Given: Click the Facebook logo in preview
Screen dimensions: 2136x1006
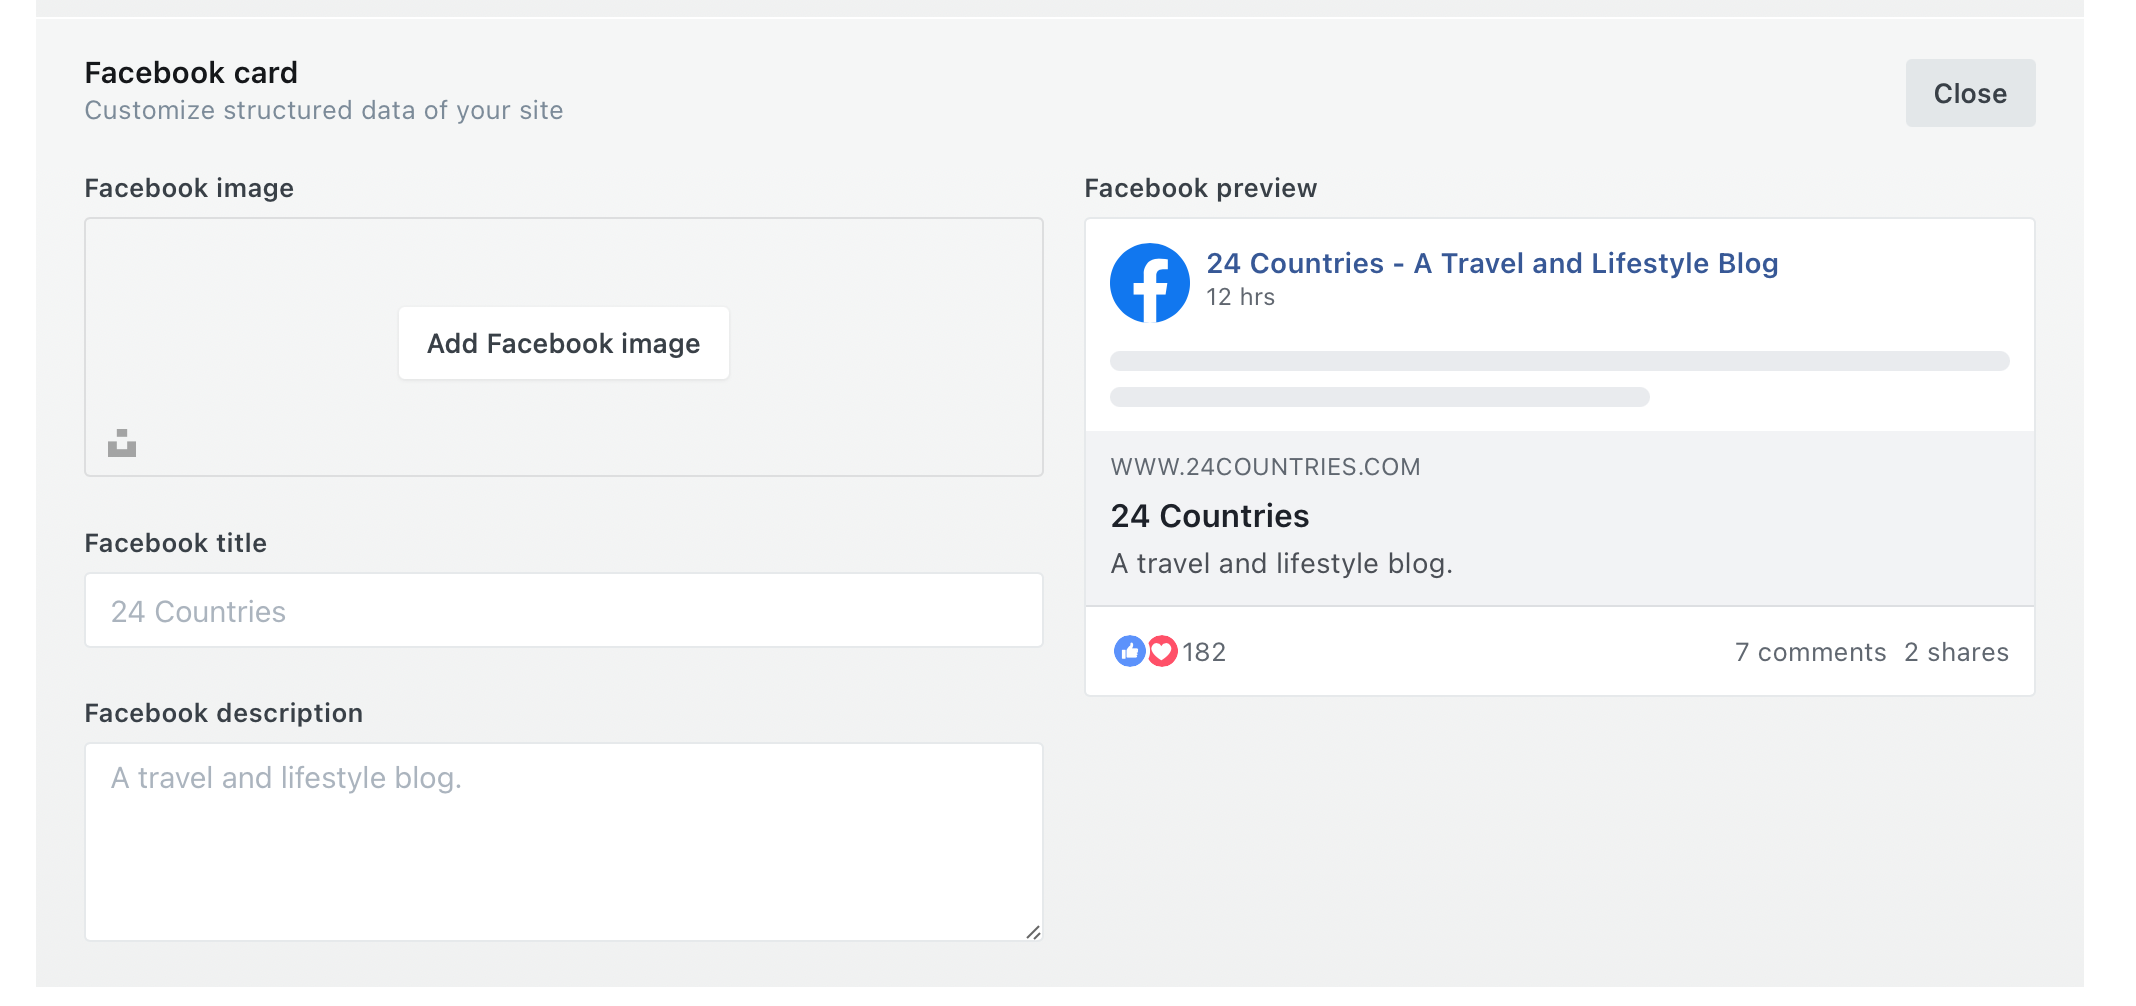Looking at the screenshot, I should pos(1149,283).
